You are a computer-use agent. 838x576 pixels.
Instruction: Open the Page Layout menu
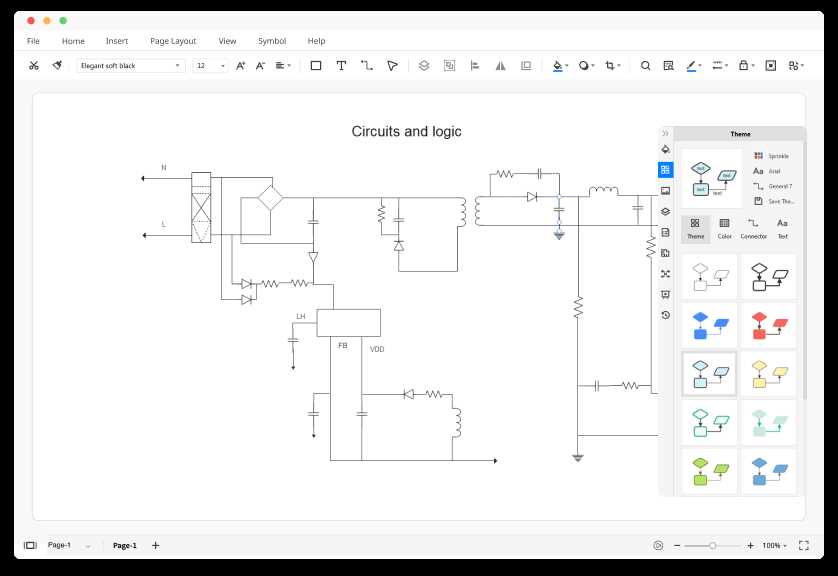tap(173, 41)
